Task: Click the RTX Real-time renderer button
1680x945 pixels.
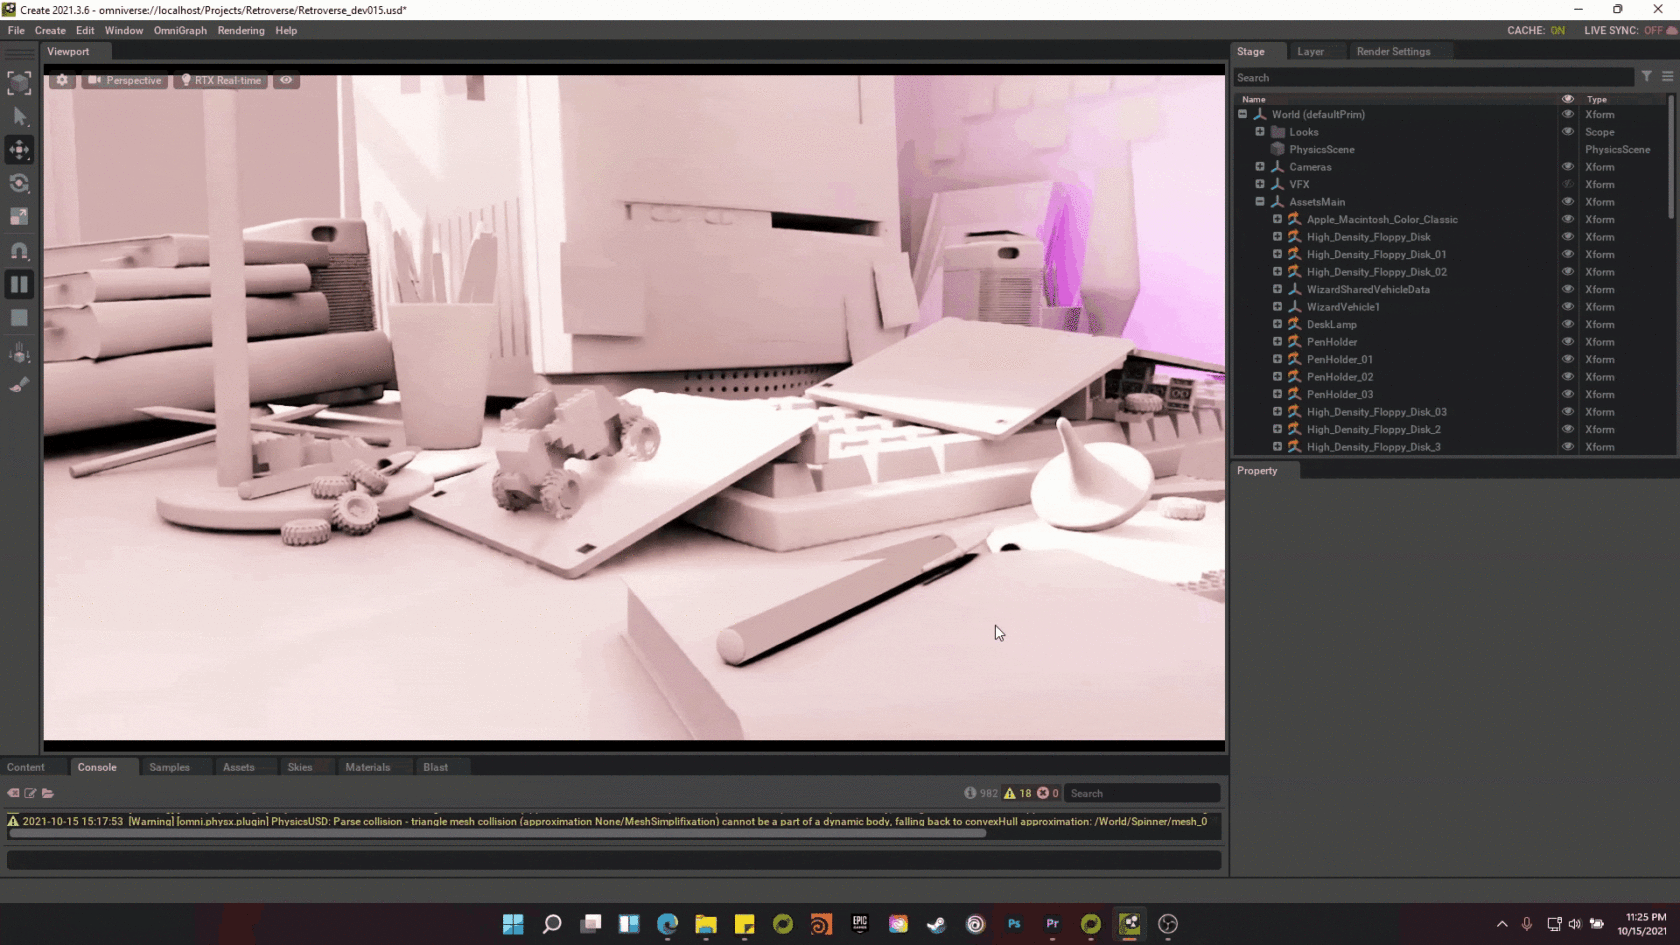Action: (221, 80)
